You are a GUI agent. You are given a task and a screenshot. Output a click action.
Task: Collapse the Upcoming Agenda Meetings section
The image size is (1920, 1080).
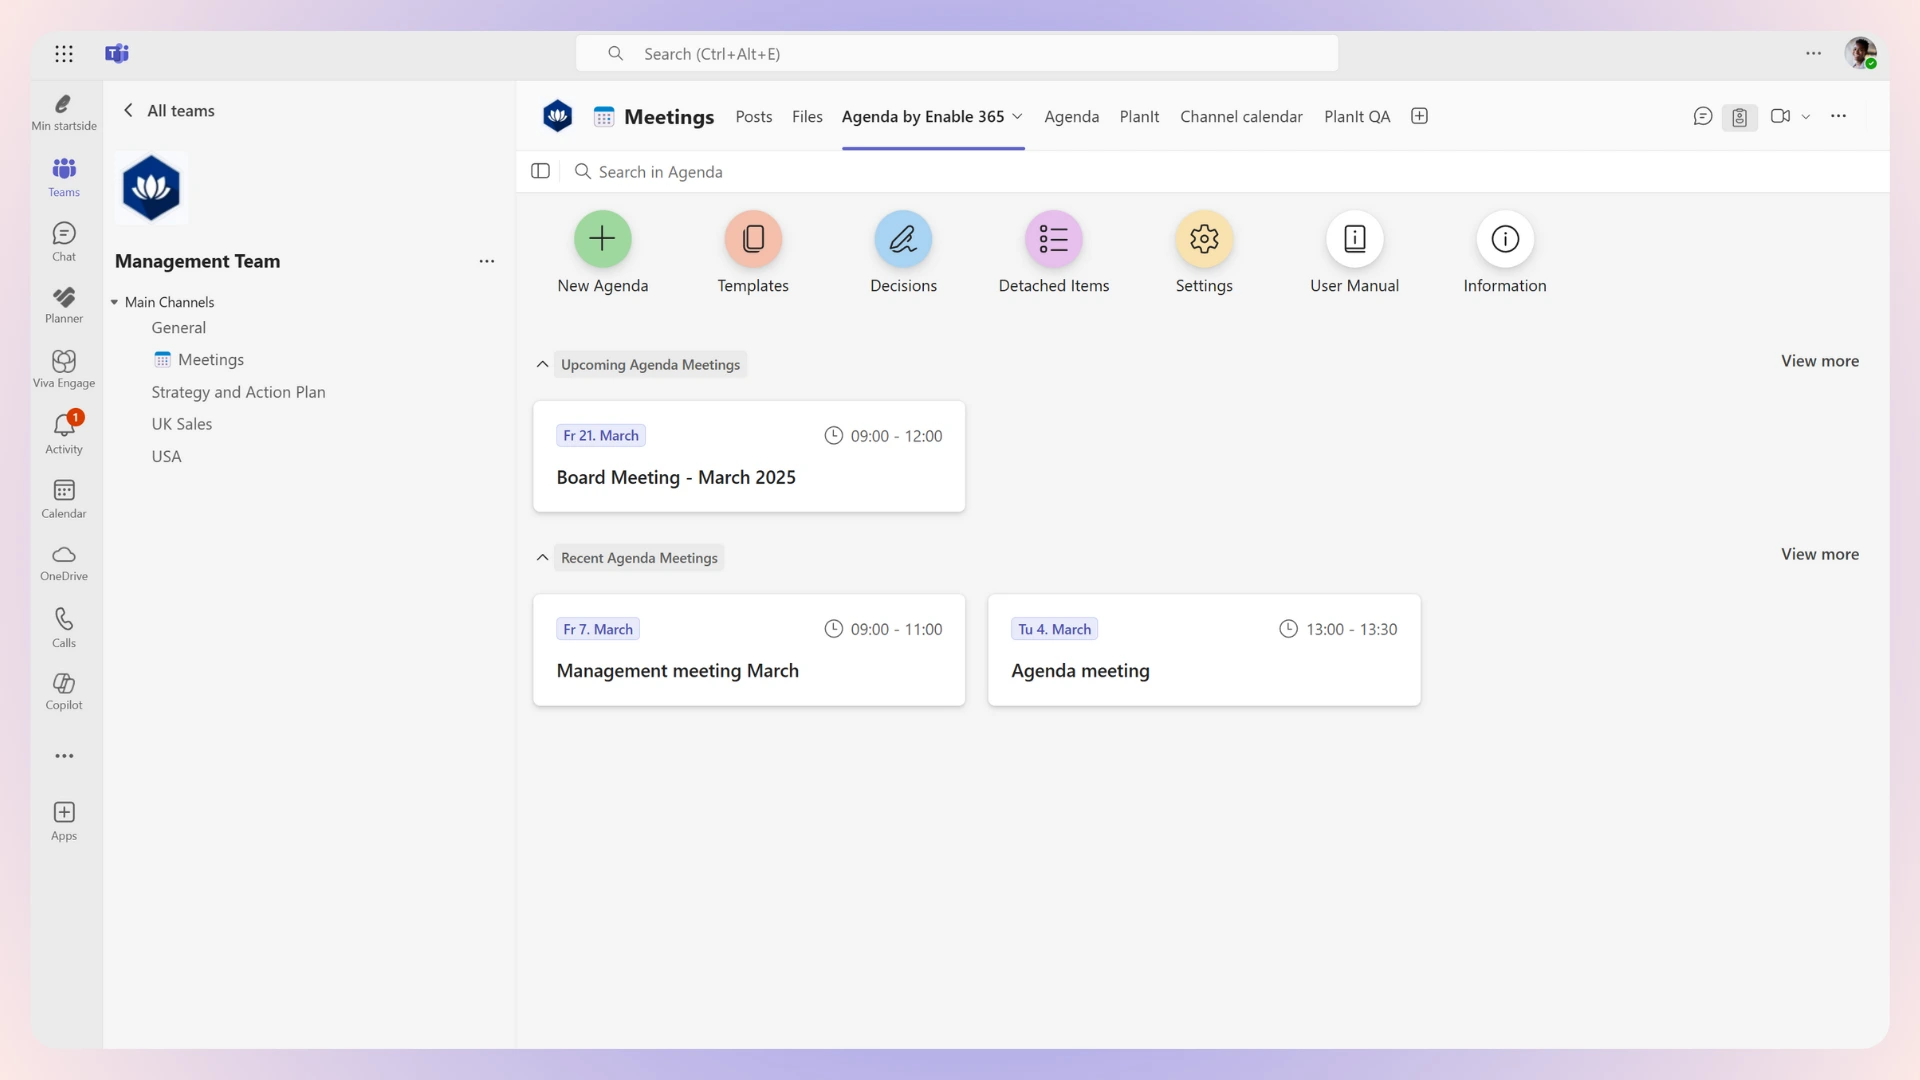(541, 364)
